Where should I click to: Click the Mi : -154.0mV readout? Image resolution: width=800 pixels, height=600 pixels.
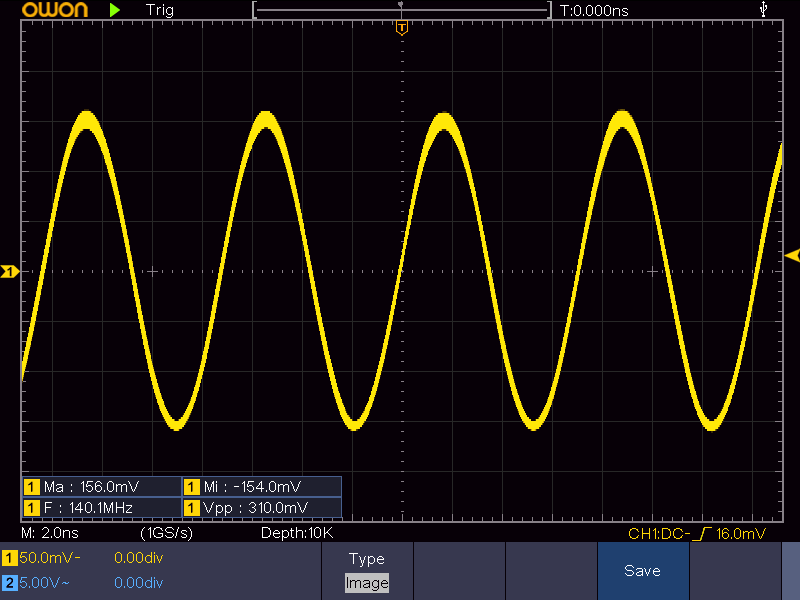[x=253, y=487]
